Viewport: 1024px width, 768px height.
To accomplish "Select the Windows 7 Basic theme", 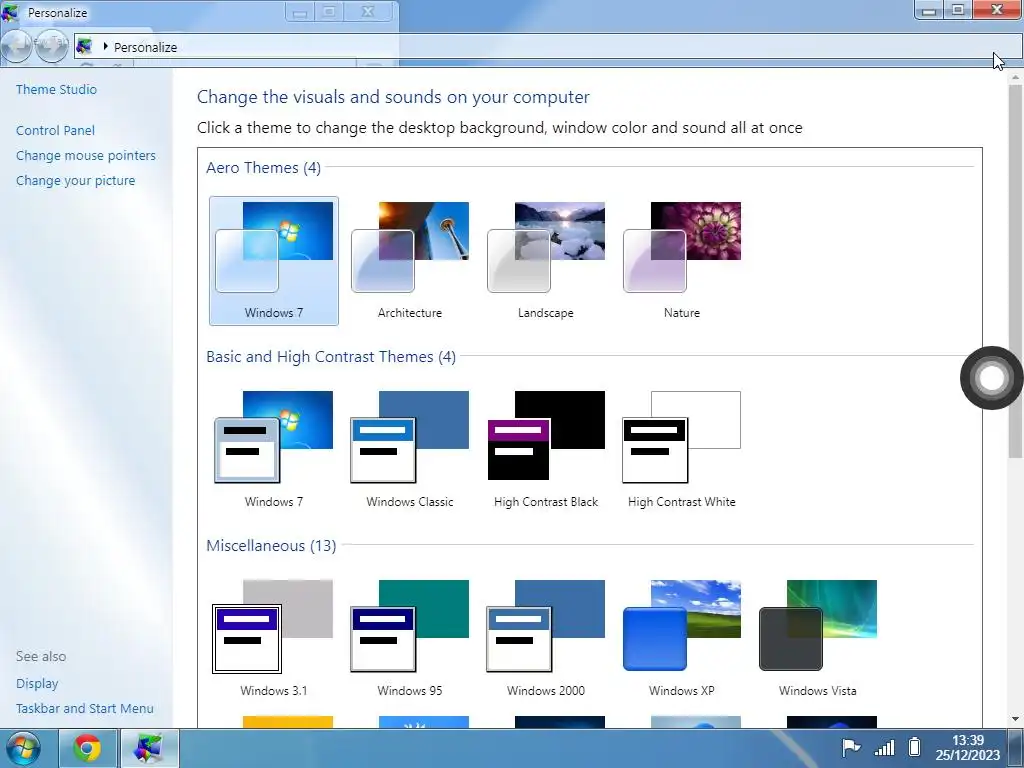I will 274,449.
